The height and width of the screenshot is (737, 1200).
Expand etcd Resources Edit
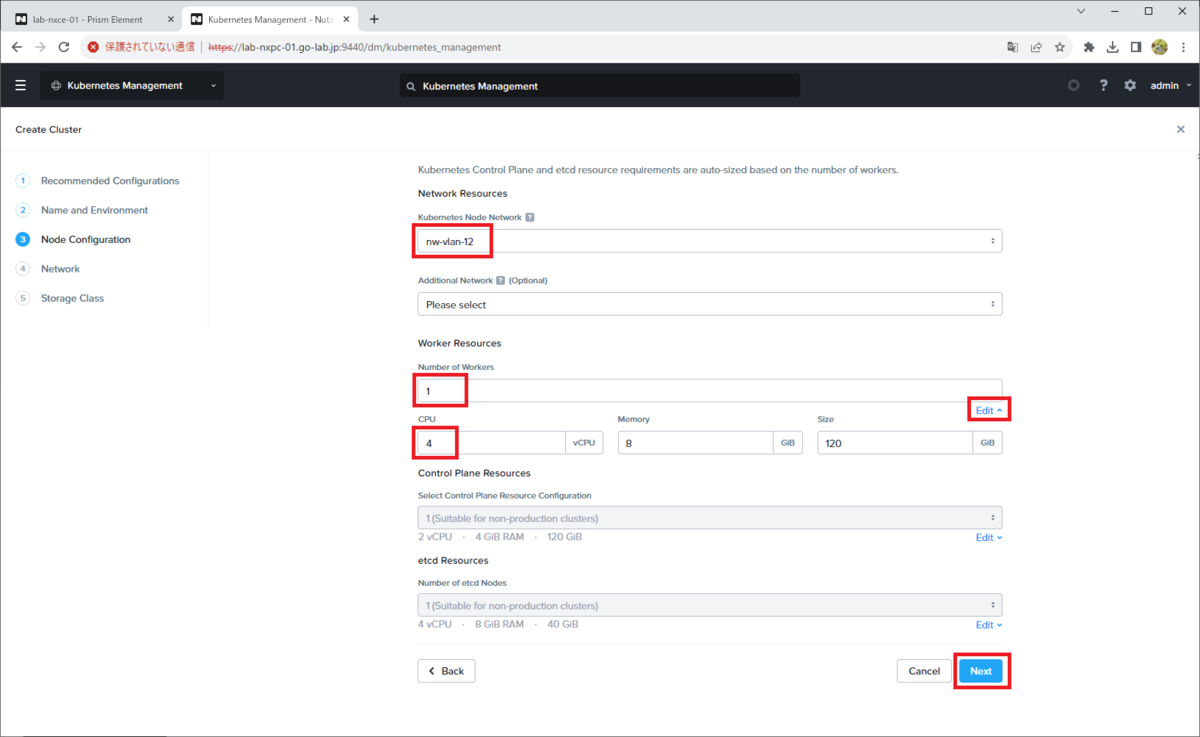point(989,625)
